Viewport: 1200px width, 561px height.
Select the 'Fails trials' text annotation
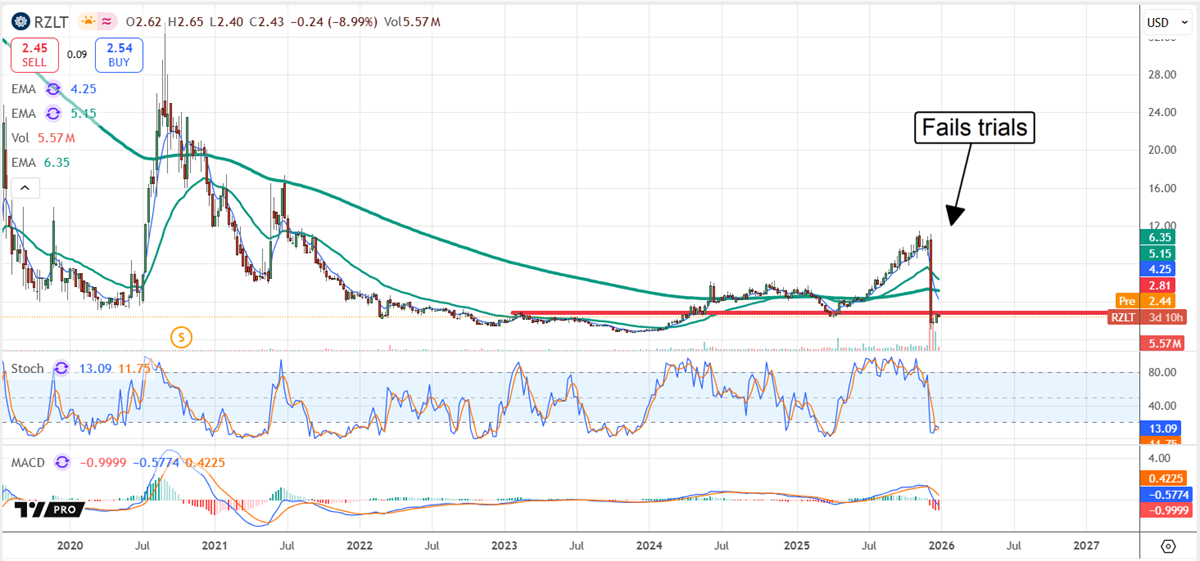[973, 129]
